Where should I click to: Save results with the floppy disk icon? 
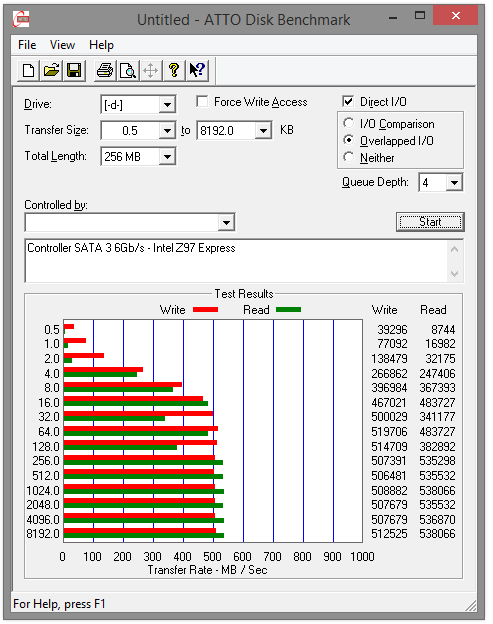click(74, 71)
